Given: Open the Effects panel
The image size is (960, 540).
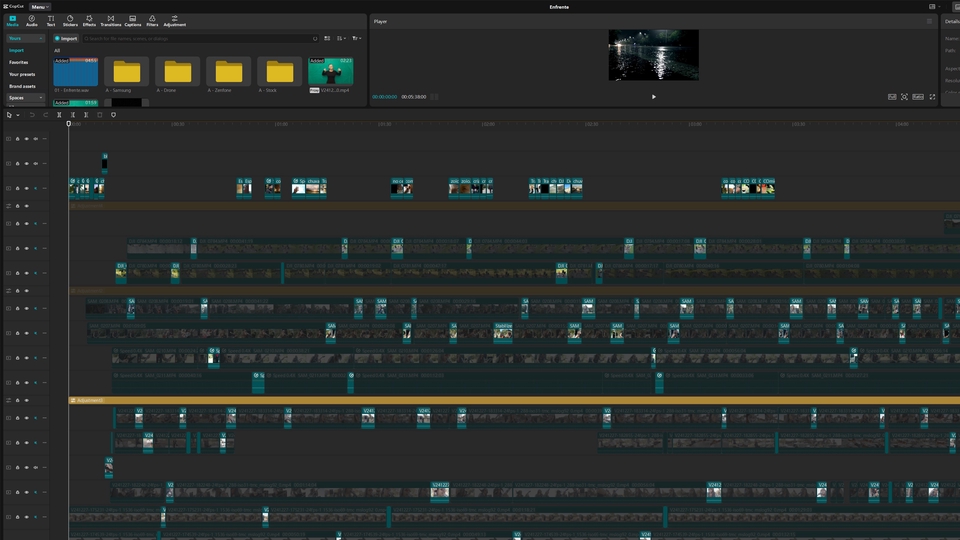Looking at the screenshot, I should click(89, 20).
